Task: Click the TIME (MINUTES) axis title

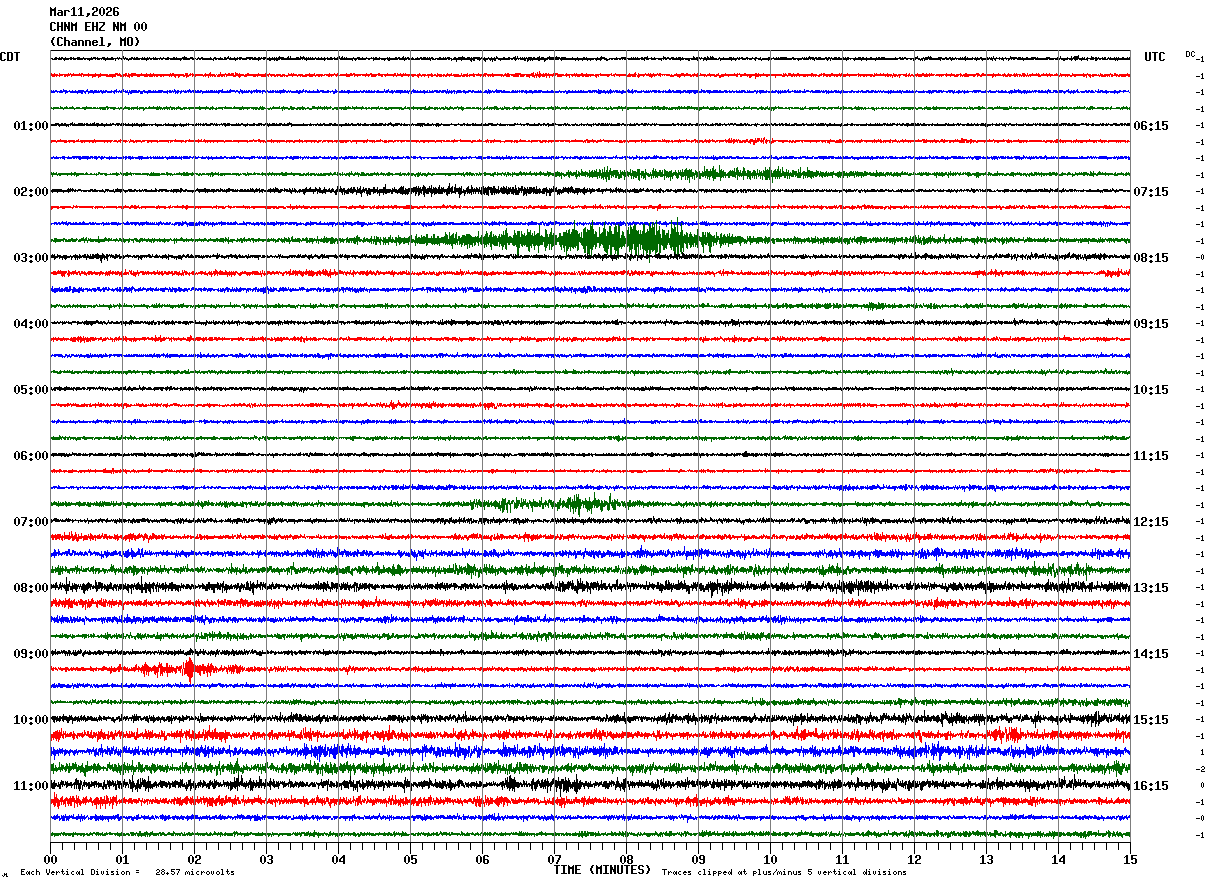Action: click(x=602, y=870)
